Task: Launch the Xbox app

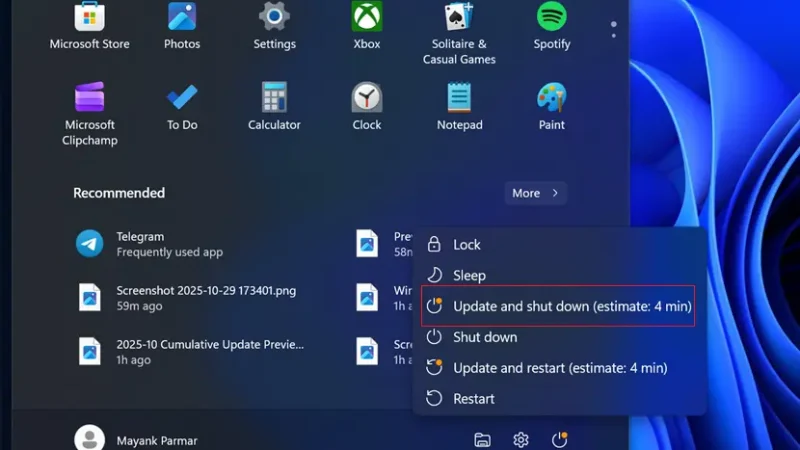Action: (x=367, y=26)
